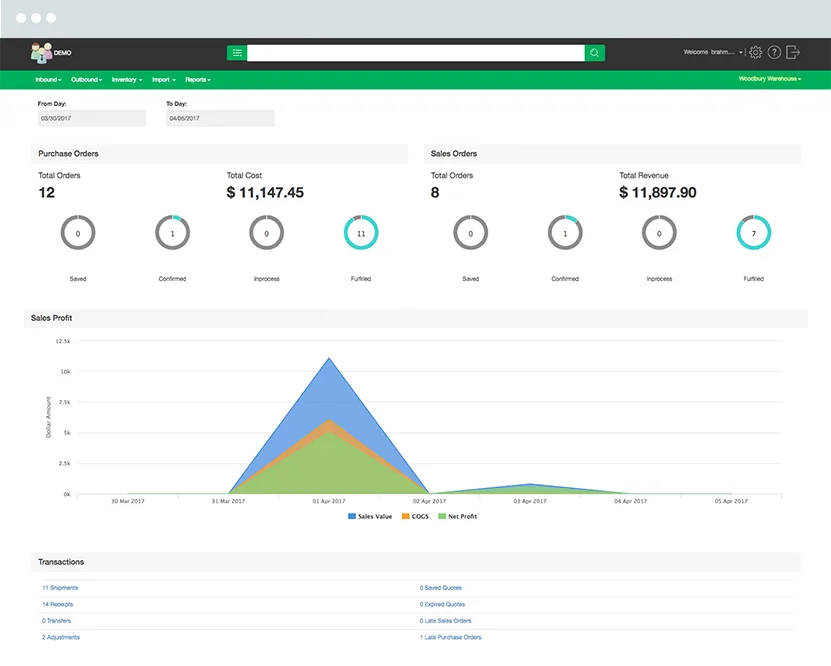The height and width of the screenshot is (666, 831).
Task: Open the 0 Late Sales Orders link
Action: [445, 620]
